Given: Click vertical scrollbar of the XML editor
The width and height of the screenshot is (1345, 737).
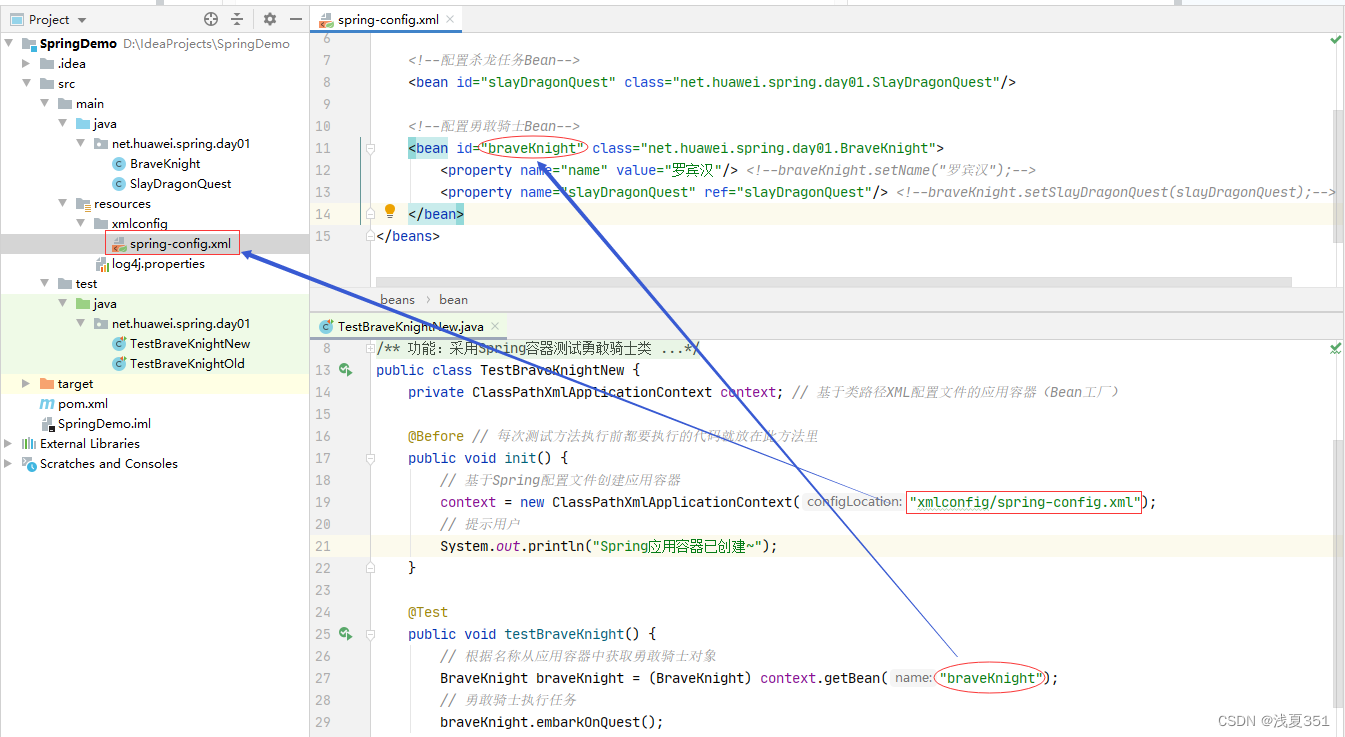Looking at the screenshot, I should coord(1338,175).
